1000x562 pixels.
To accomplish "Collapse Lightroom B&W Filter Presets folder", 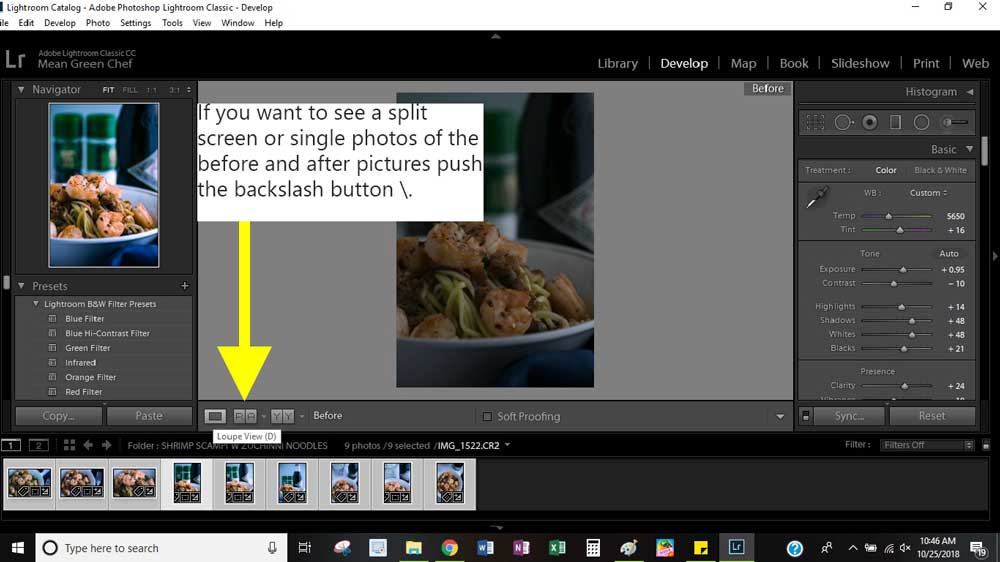I will tap(36, 304).
